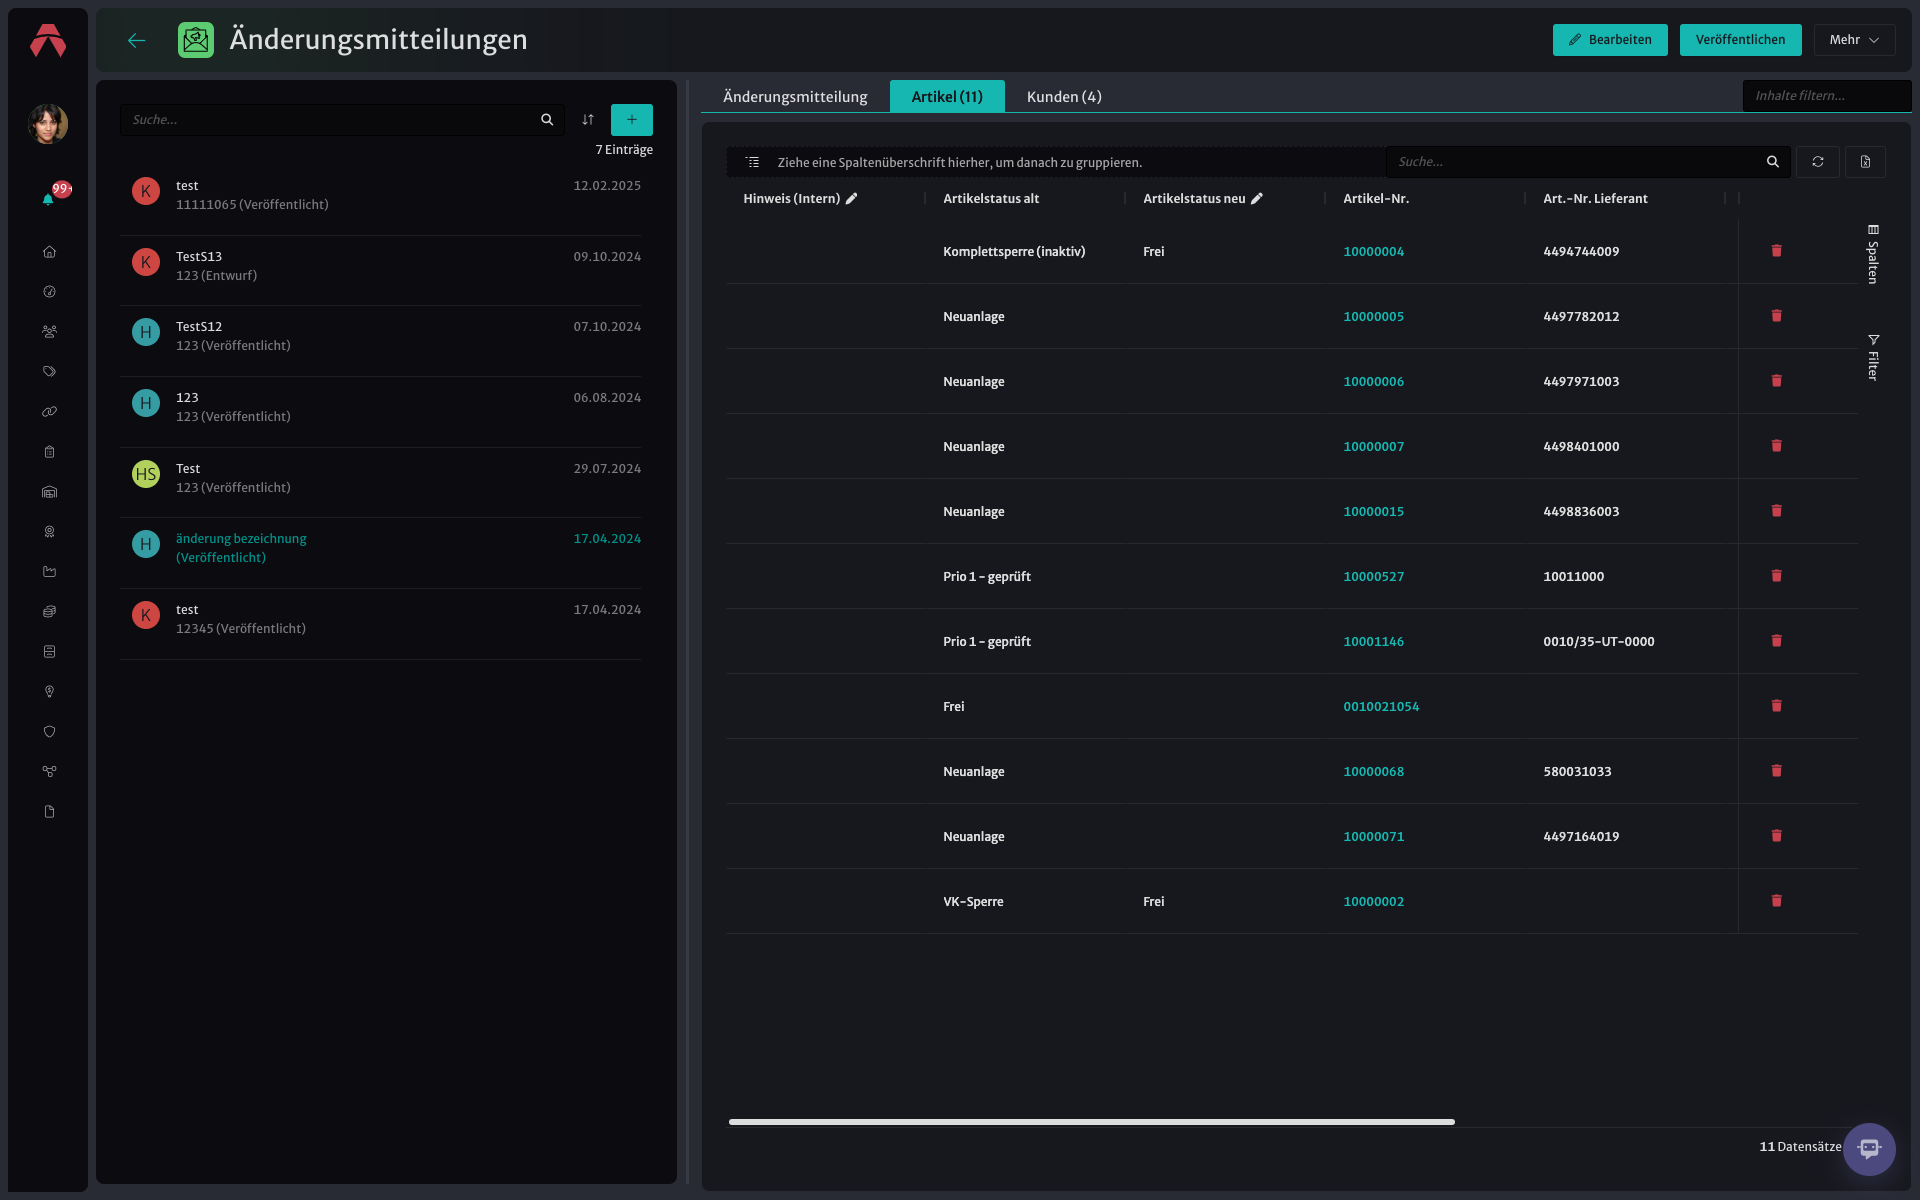The width and height of the screenshot is (1920, 1200).
Task: Open the database sidebar icon
Action: (49, 652)
